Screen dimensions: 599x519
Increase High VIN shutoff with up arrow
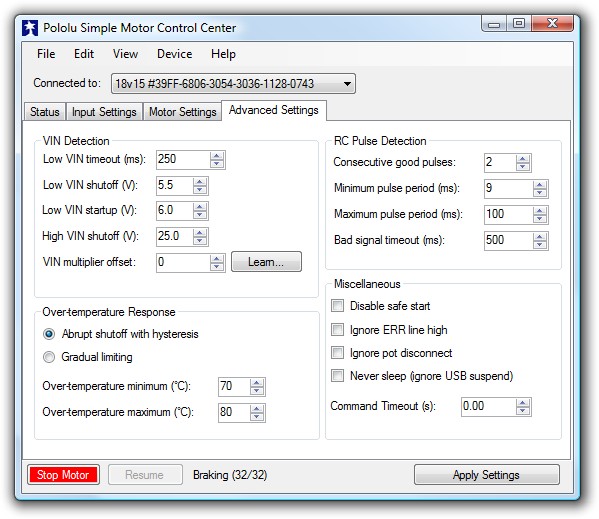pyautogui.click(x=200, y=232)
